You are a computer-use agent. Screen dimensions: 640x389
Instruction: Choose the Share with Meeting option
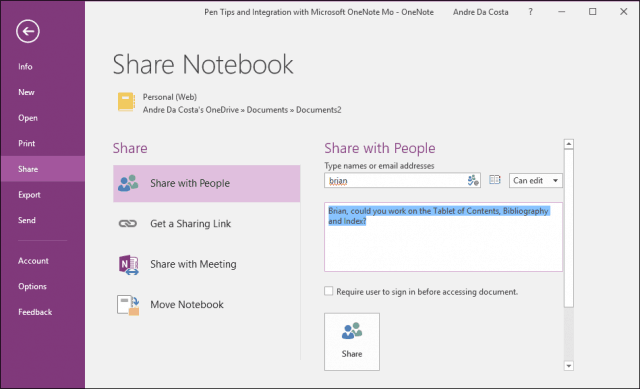[x=207, y=264]
